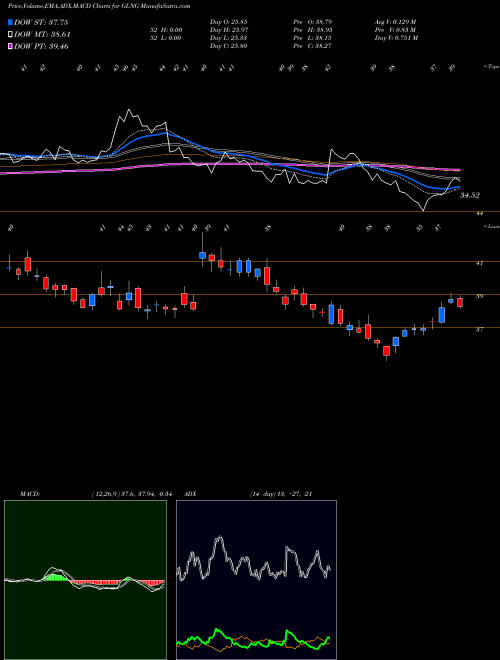Click the 37 price axis label
The width and height of the screenshot is (500, 660).
(479, 330)
